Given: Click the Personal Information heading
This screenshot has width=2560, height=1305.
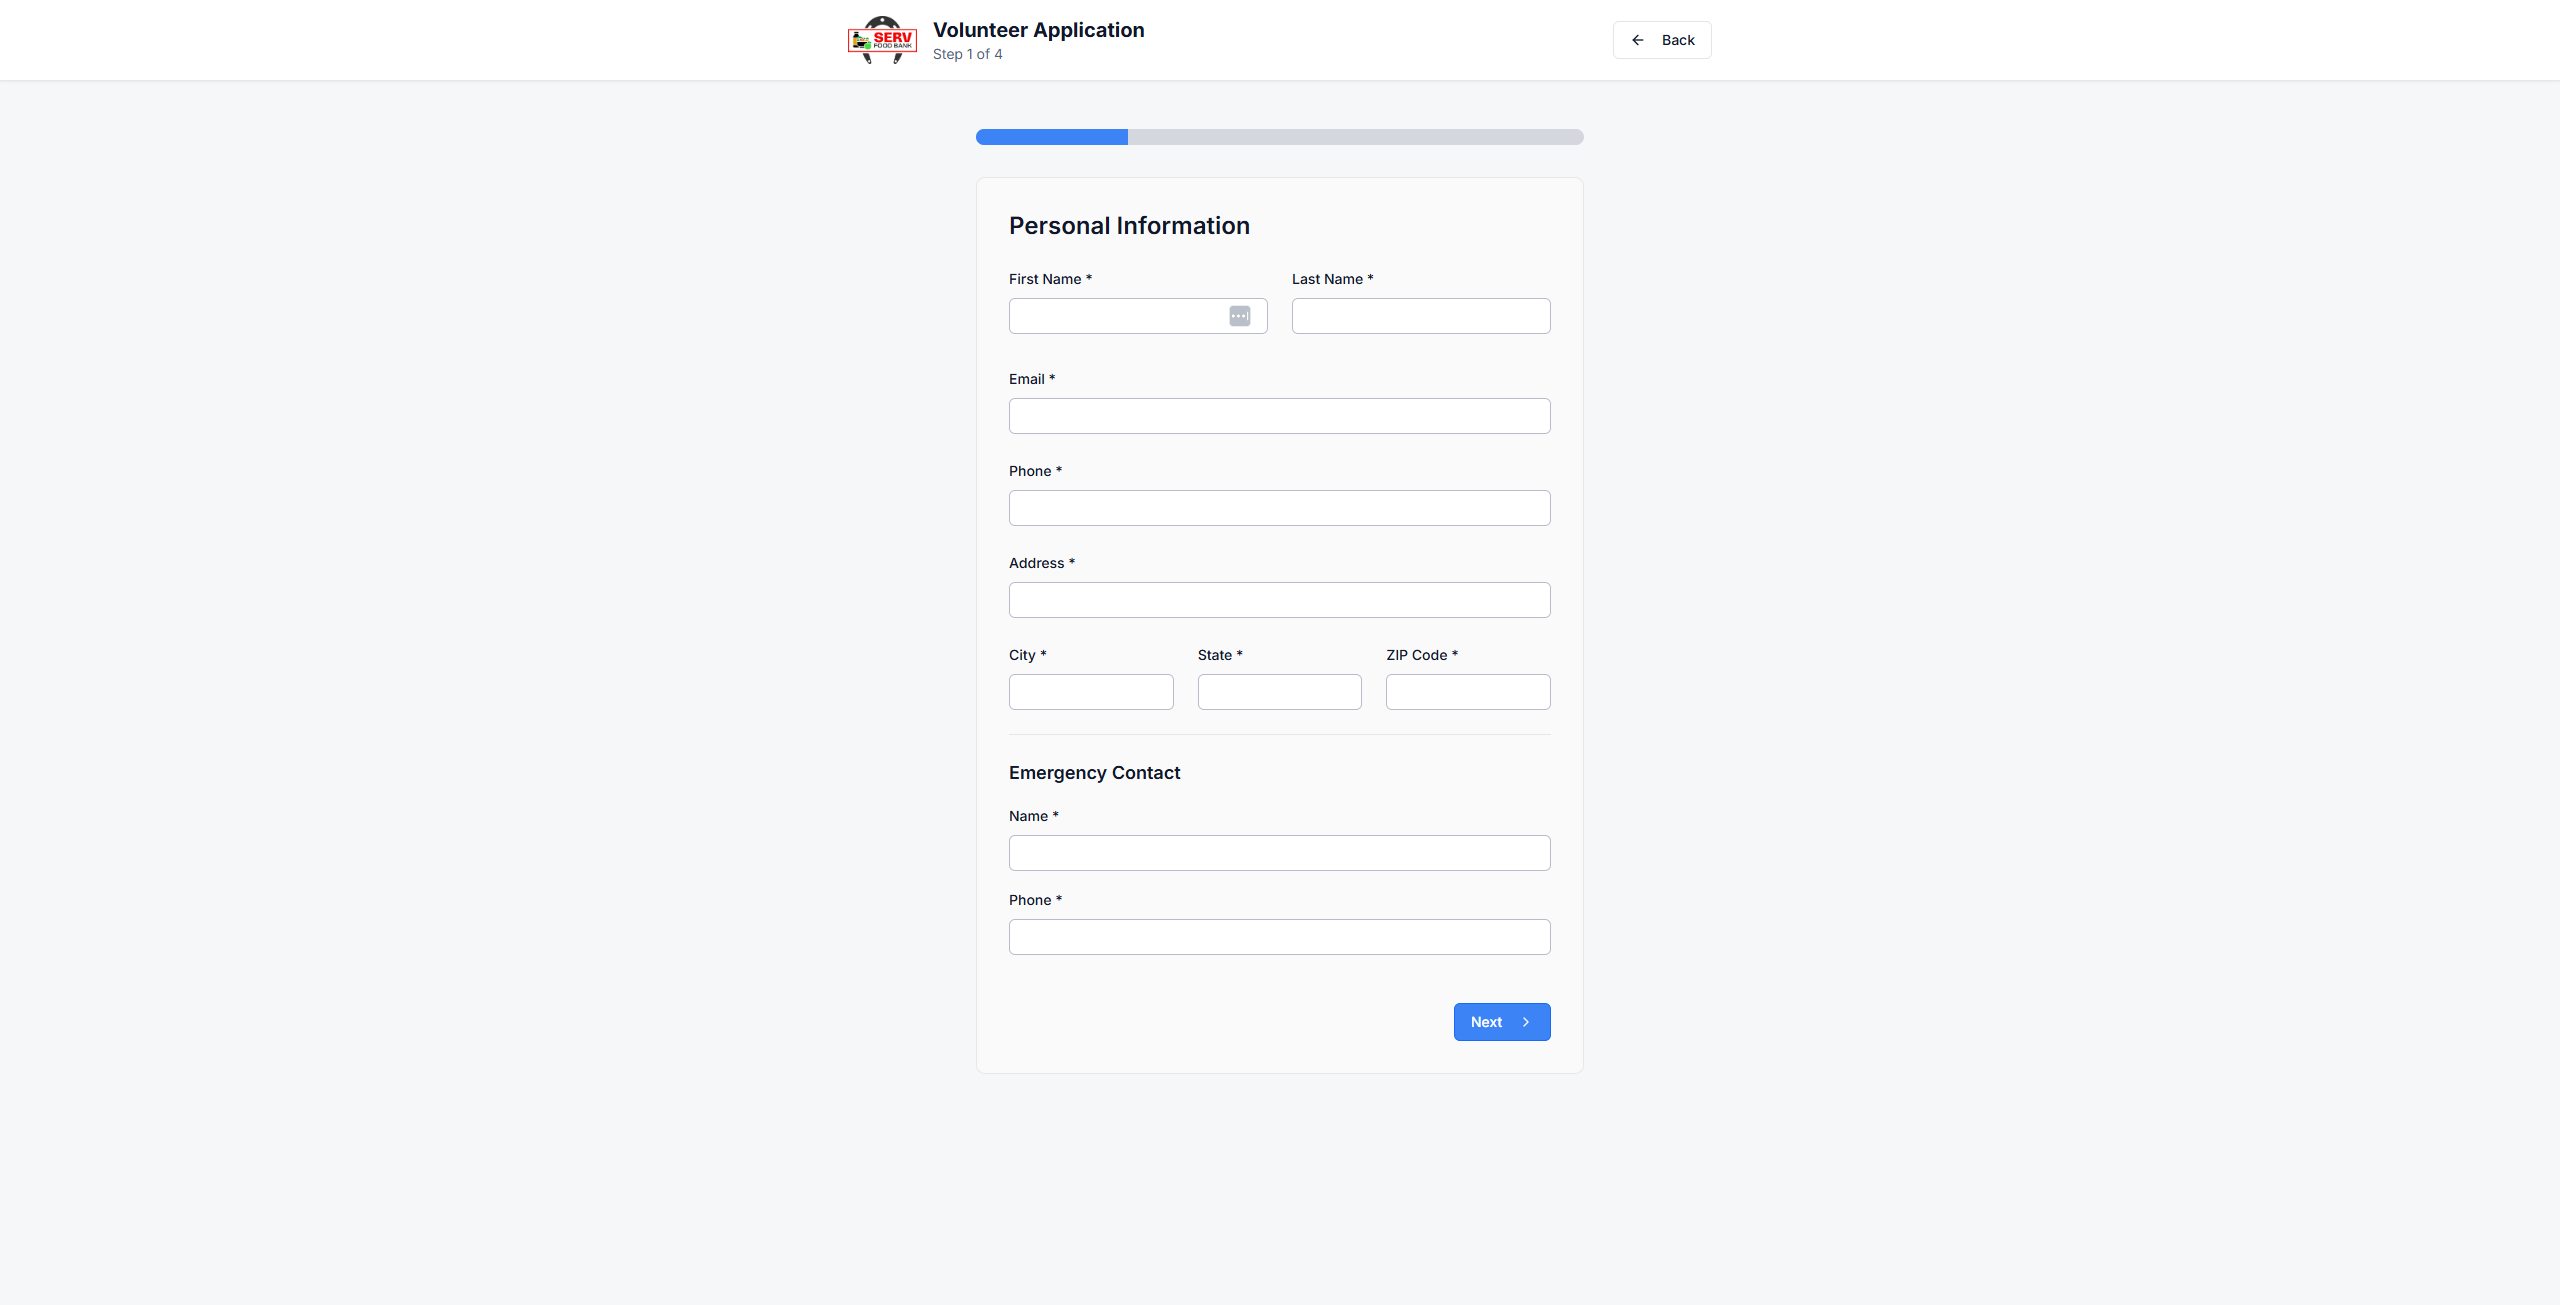Looking at the screenshot, I should pyautogui.click(x=1129, y=226).
